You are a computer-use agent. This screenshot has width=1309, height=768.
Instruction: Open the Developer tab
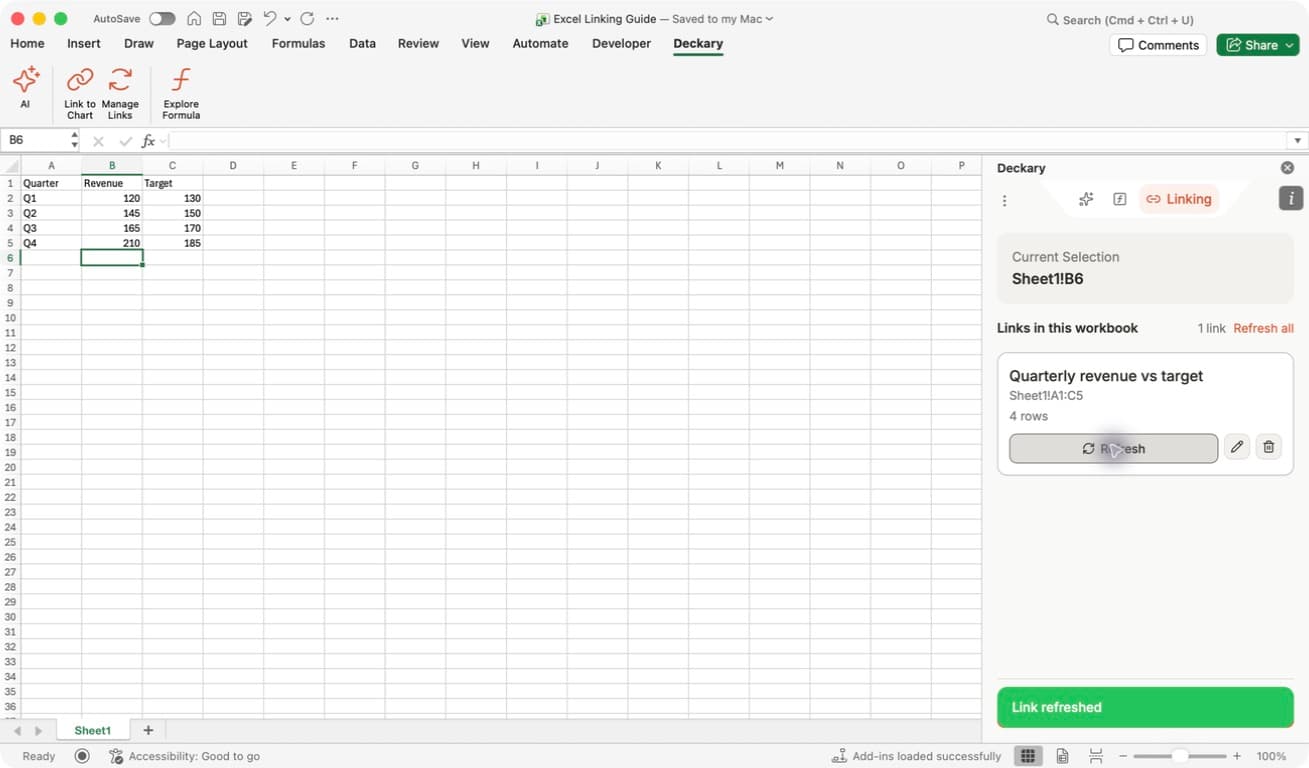point(621,43)
